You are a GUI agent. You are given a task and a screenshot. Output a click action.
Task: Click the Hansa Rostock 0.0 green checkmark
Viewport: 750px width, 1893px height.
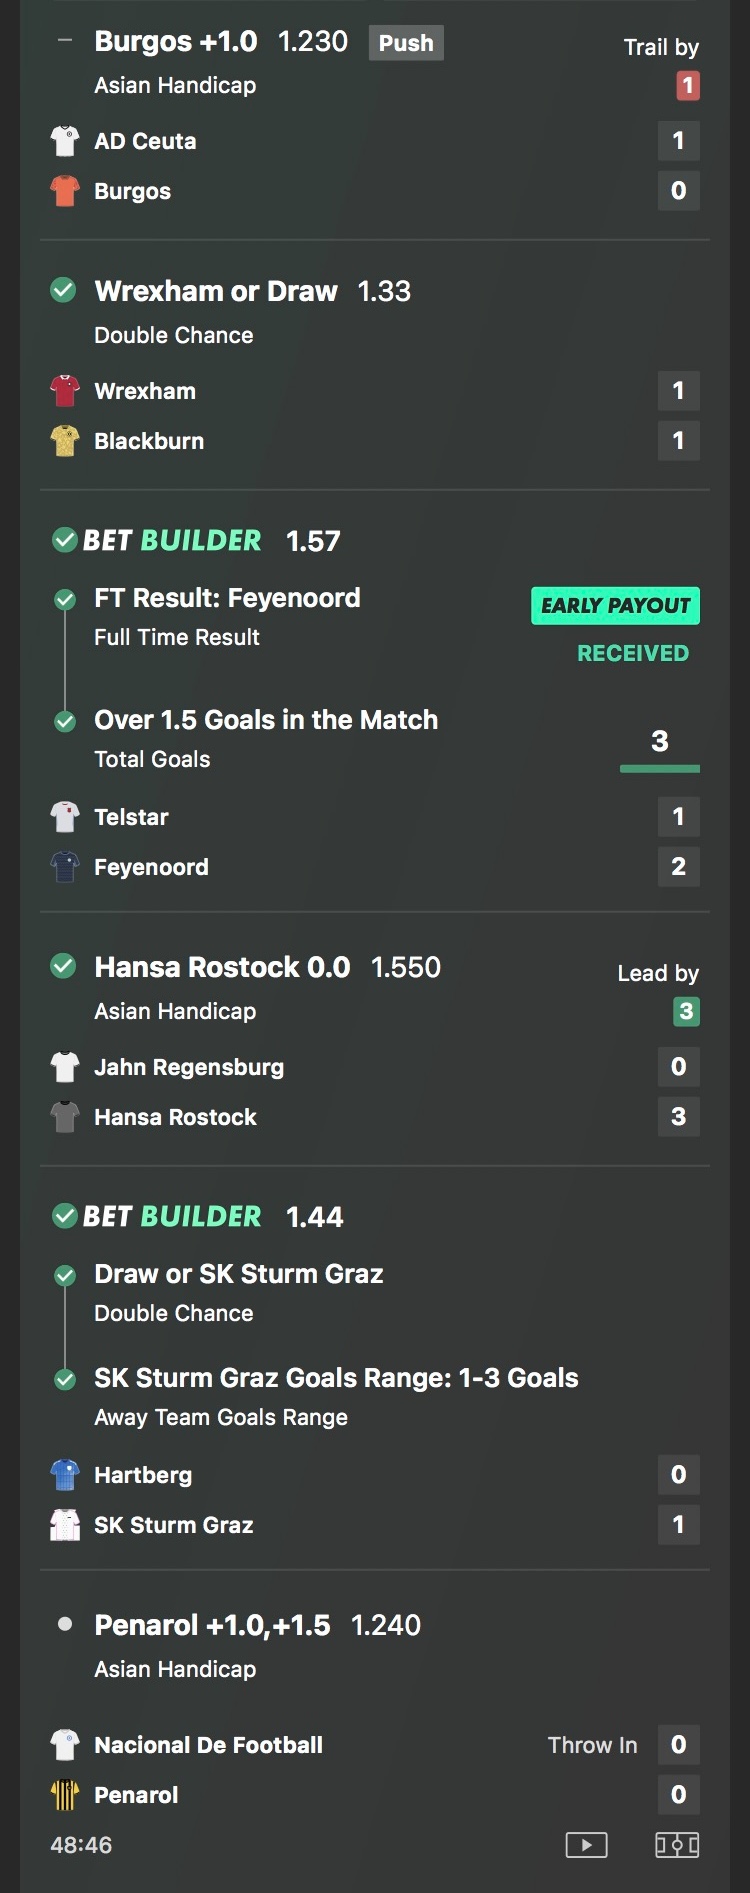63,966
